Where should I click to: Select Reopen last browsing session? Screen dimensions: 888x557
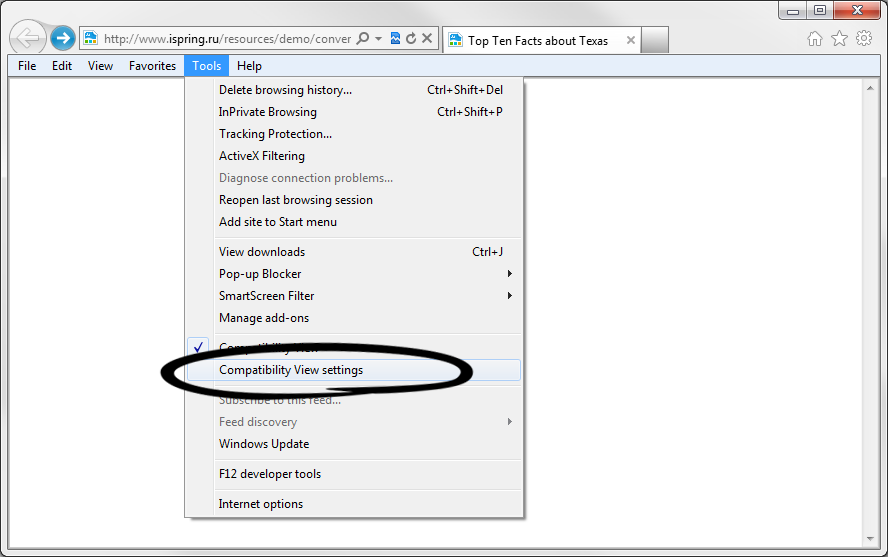354,200
